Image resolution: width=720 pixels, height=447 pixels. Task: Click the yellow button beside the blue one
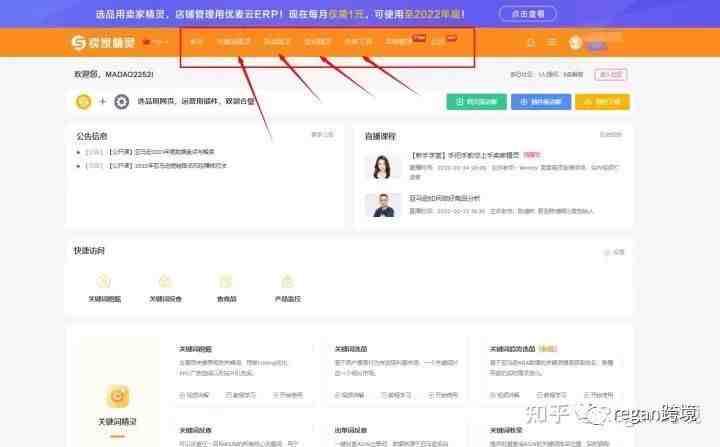tap(602, 102)
